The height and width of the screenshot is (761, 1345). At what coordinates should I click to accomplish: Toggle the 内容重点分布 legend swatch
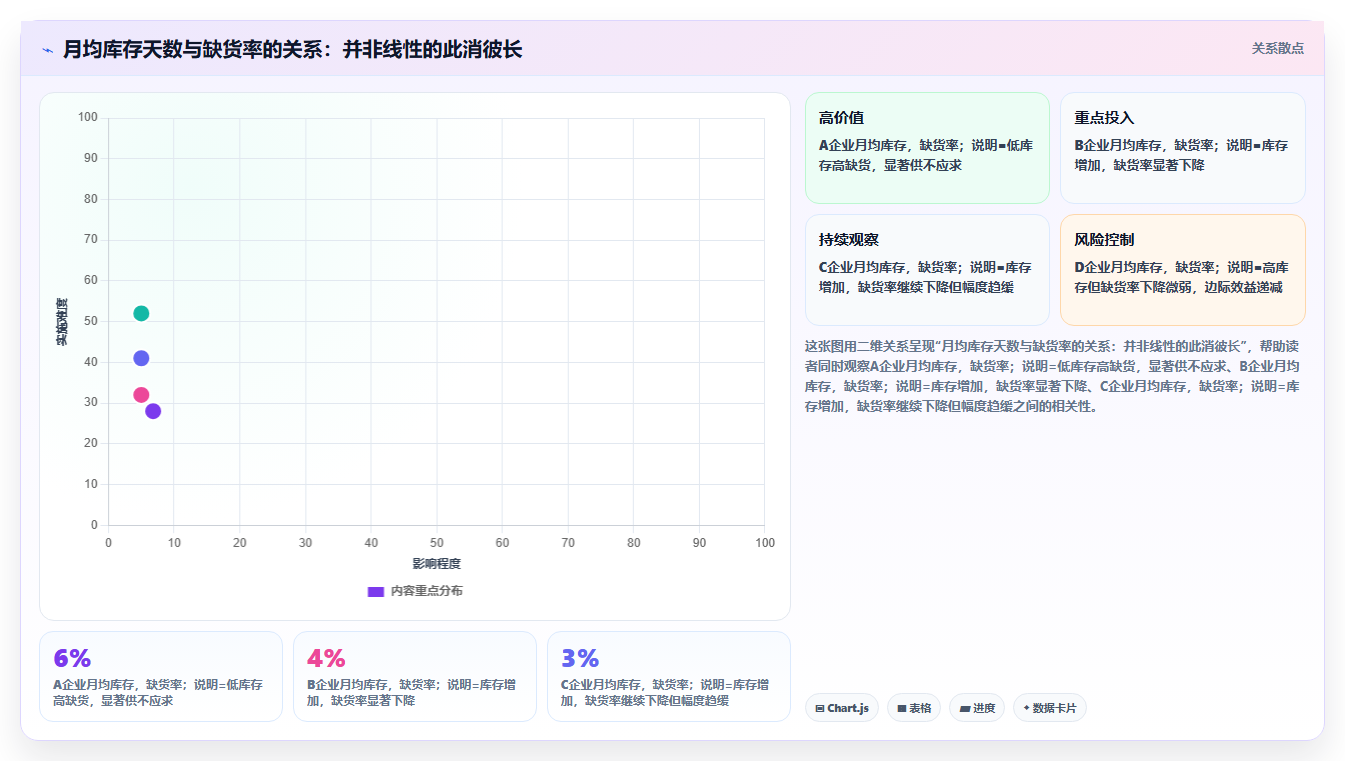tap(376, 591)
